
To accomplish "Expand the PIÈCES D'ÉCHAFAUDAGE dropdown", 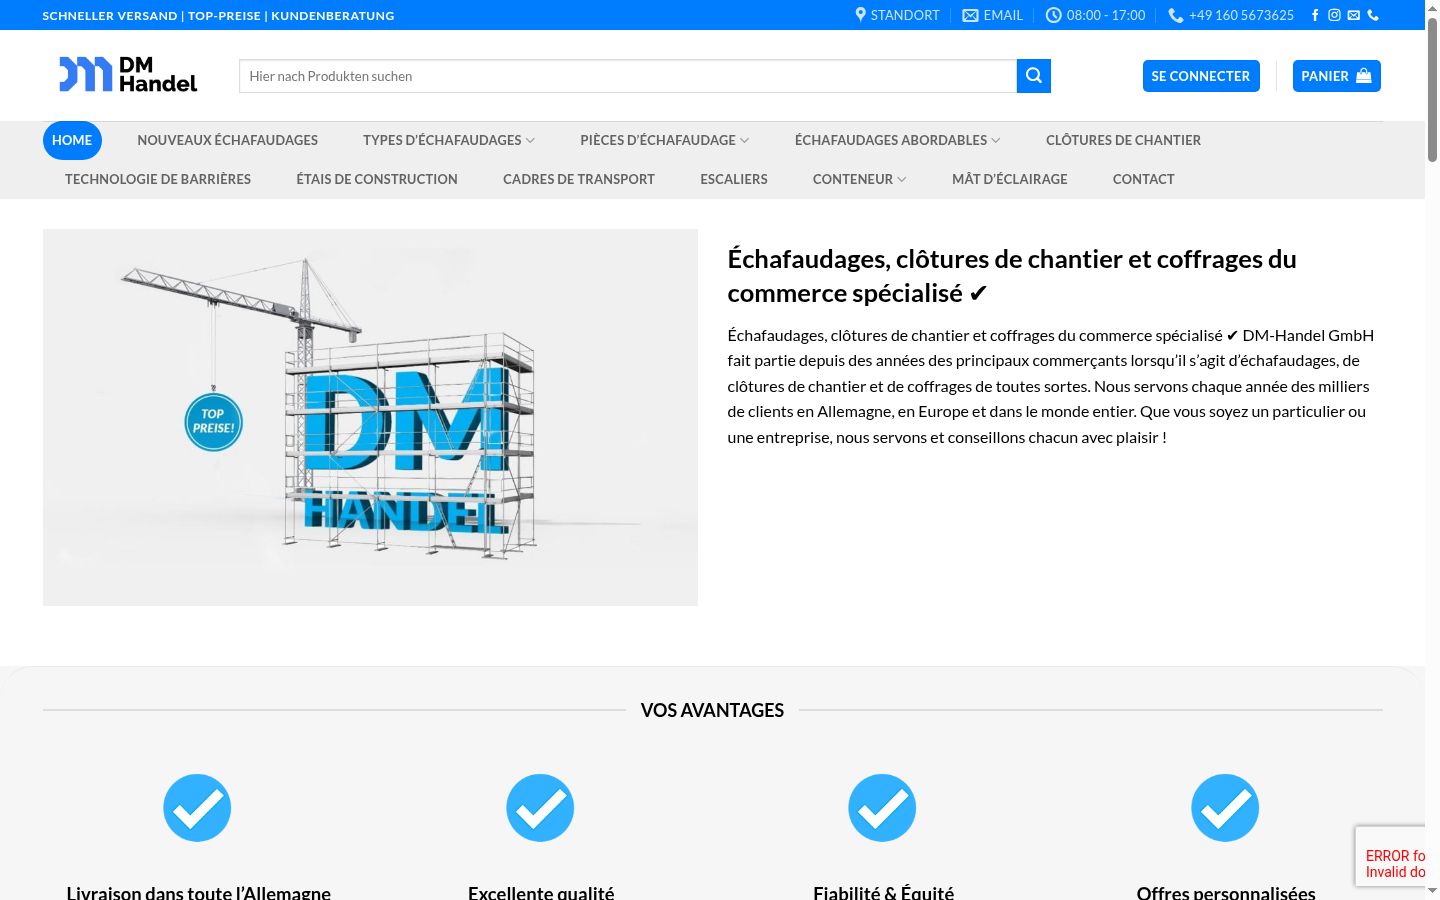I will pyautogui.click(x=664, y=140).
